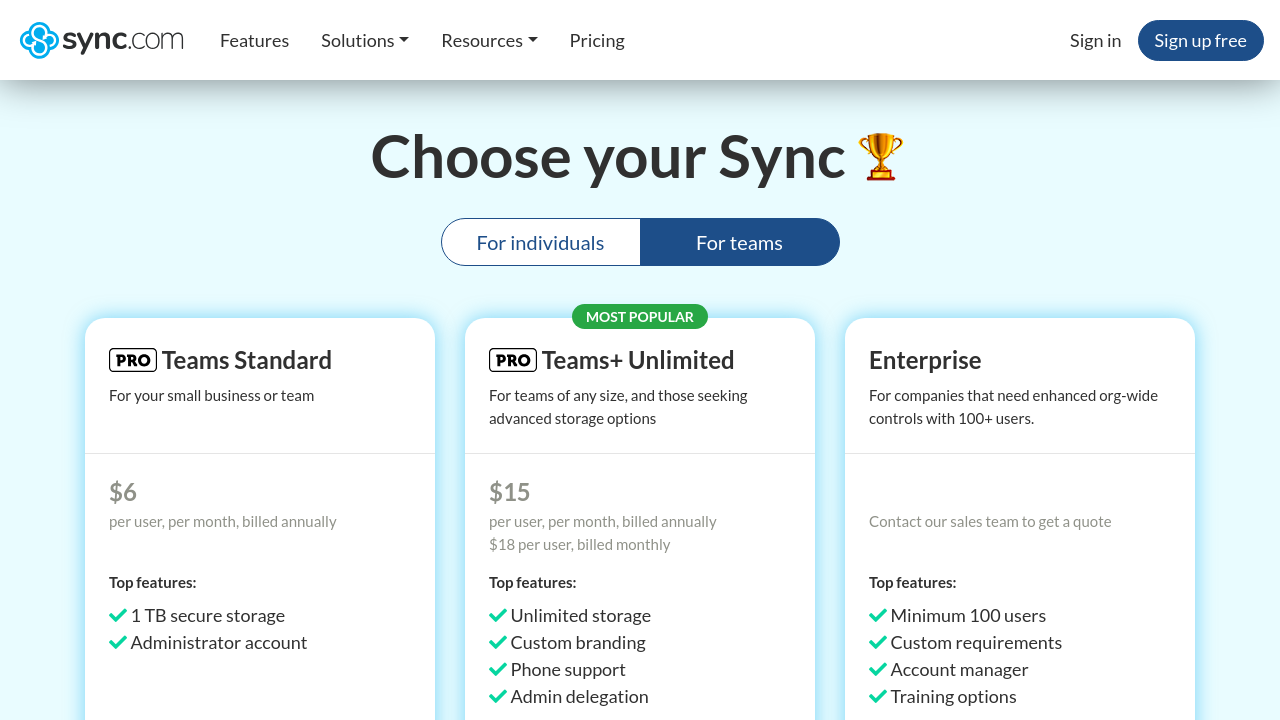Click the PRO badge on Teams+ Unlimited

click(513, 360)
